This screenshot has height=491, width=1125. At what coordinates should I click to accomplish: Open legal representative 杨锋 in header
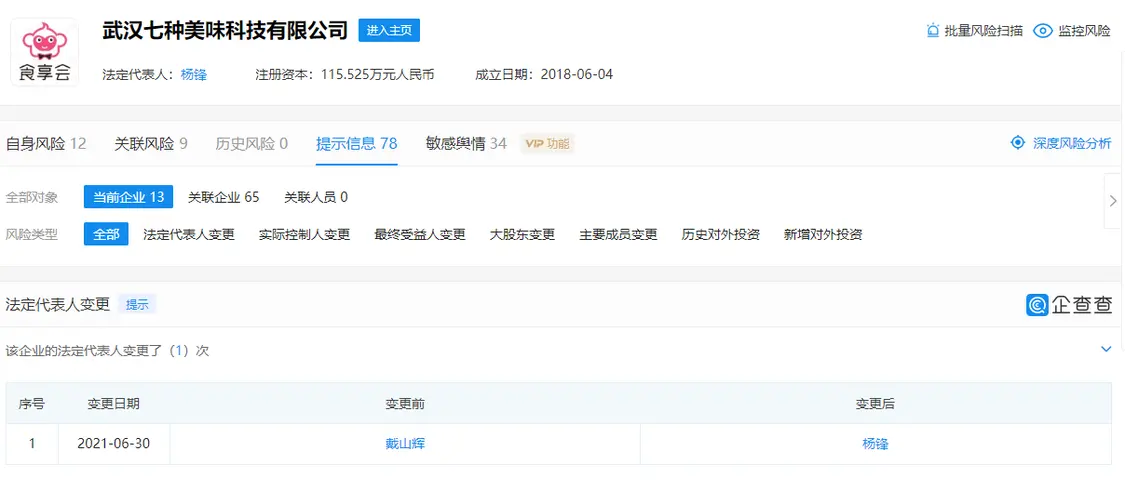pyautogui.click(x=194, y=75)
